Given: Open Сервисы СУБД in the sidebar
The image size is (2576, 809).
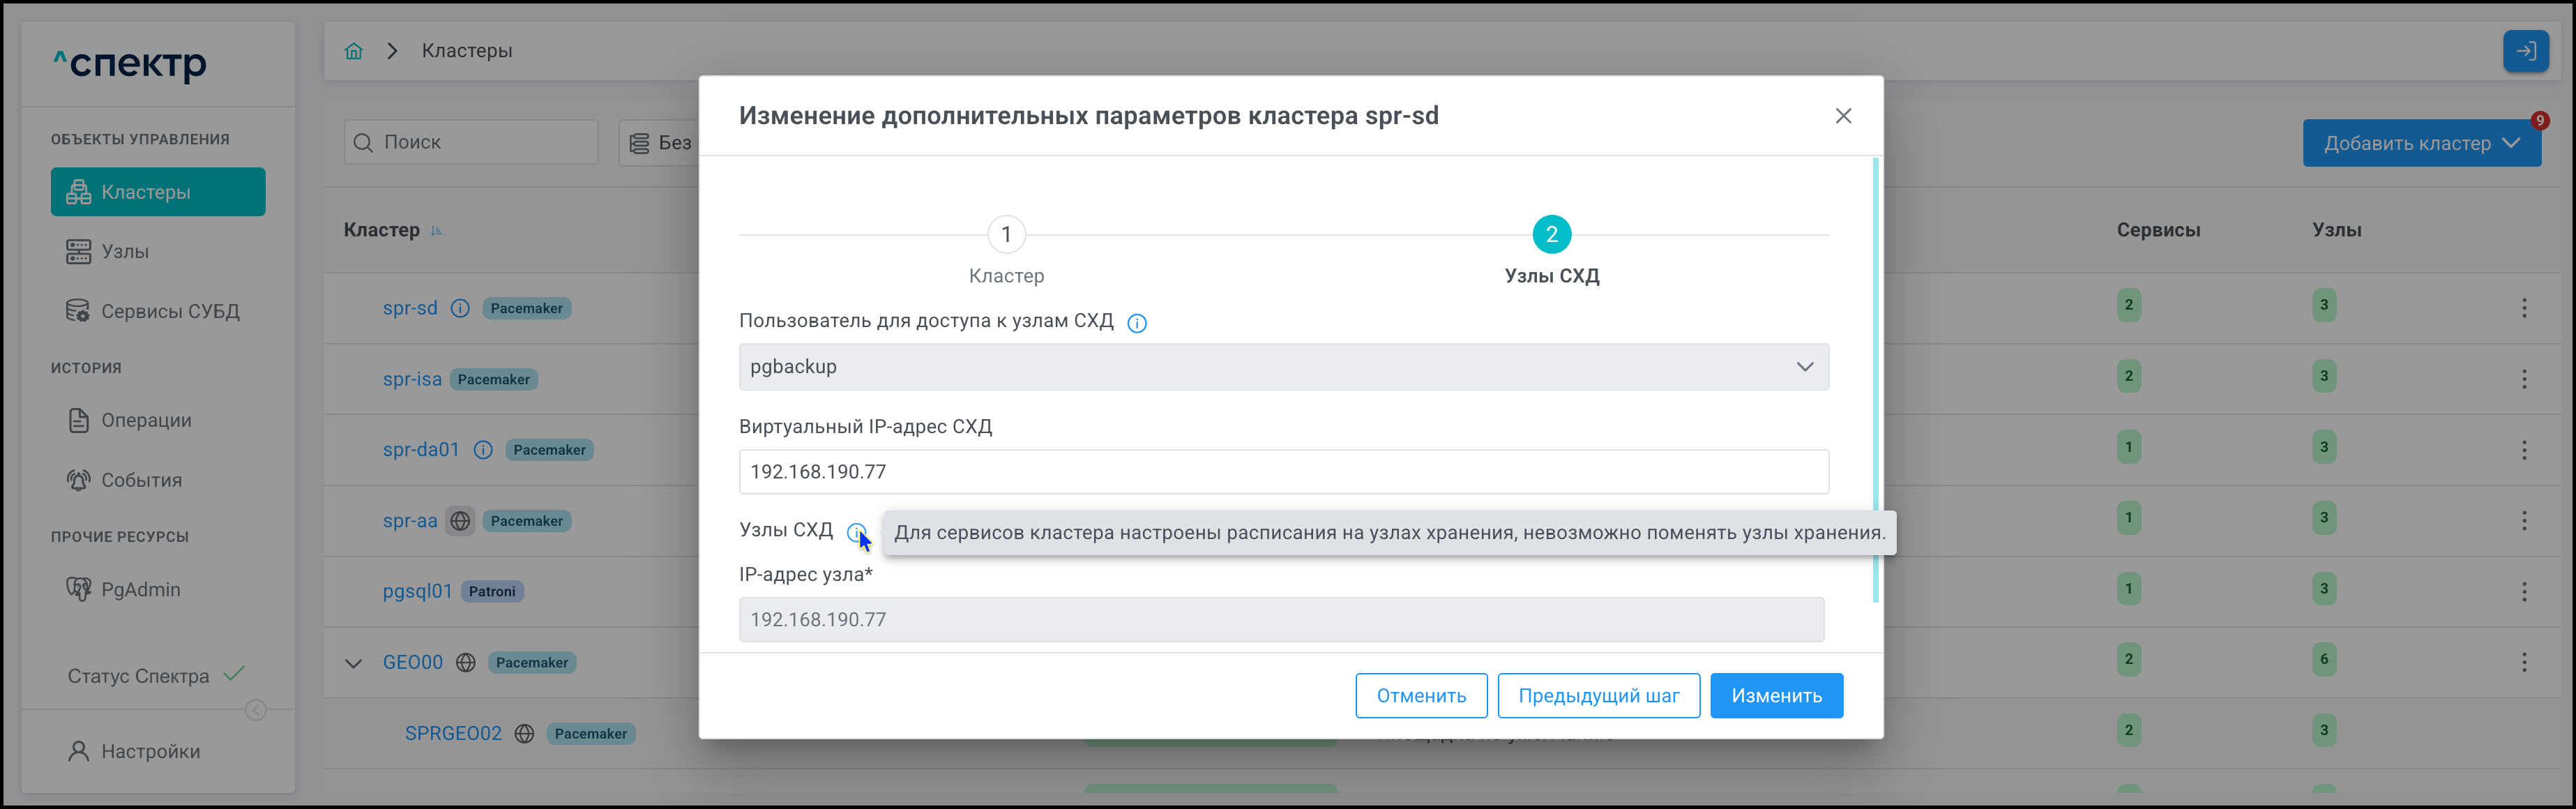Looking at the screenshot, I should point(170,311).
